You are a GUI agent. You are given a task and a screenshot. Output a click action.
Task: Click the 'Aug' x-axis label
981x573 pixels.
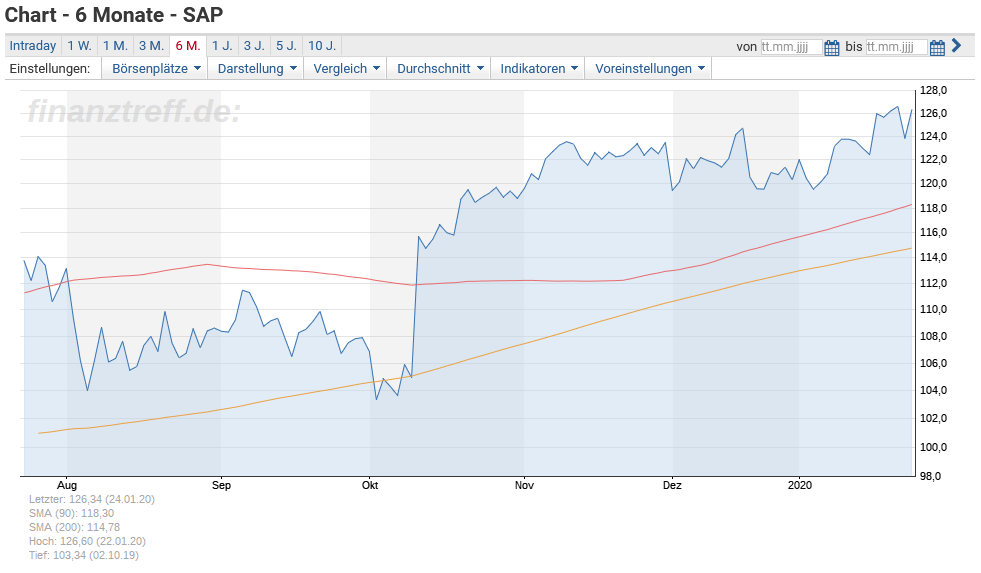pos(67,485)
